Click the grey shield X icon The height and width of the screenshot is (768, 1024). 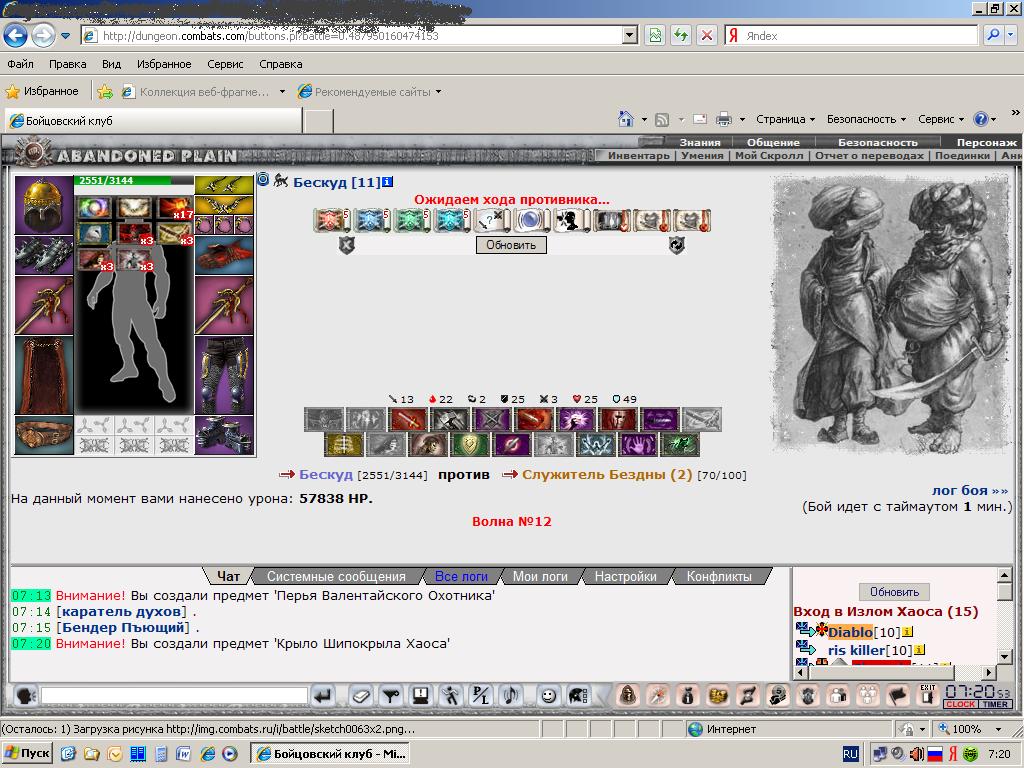346,246
